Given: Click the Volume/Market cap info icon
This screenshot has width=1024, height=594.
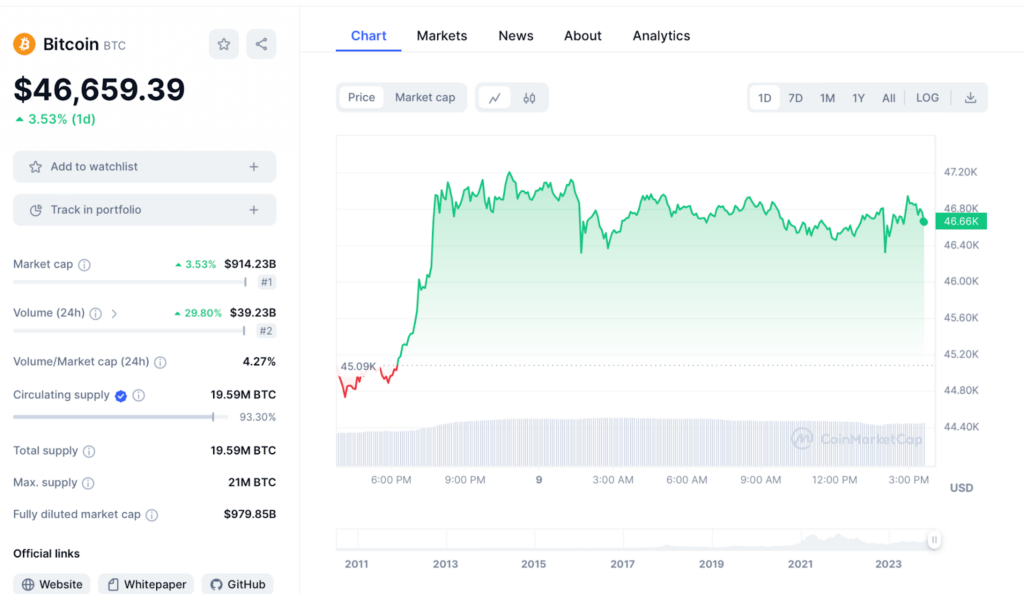Looking at the screenshot, I should click(x=160, y=362).
